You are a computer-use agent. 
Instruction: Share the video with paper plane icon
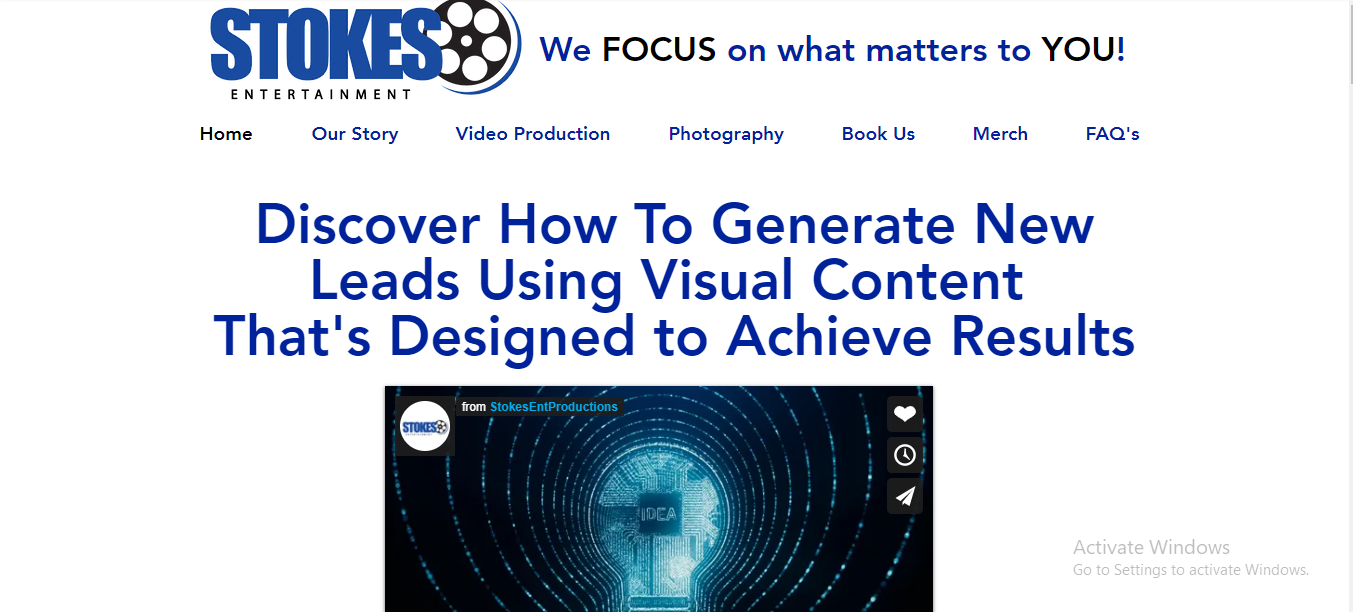905,496
